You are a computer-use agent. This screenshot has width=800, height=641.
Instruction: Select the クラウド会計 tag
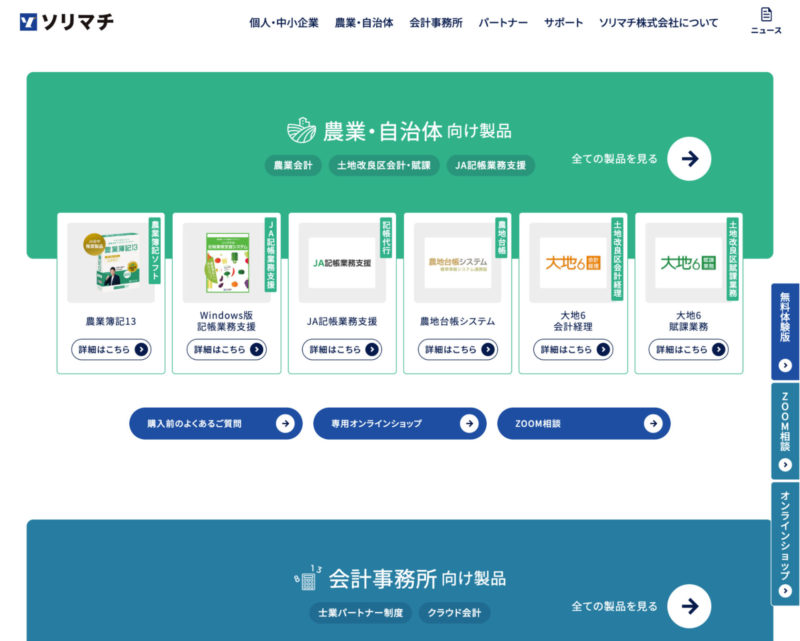click(454, 612)
